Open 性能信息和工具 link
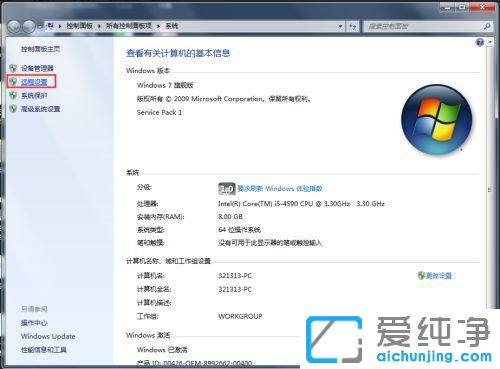This screenshot has height=369, width=500. (44, 350)
